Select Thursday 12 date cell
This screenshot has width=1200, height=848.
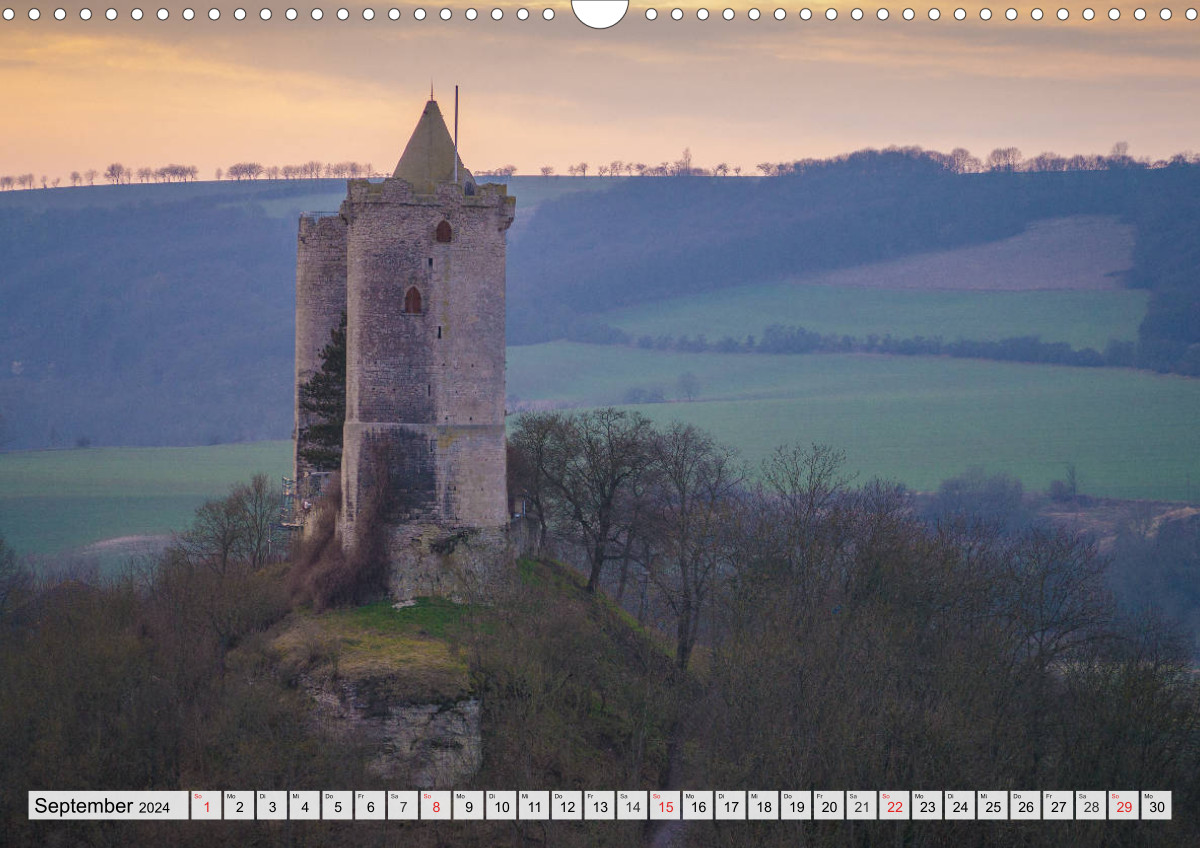pyautogui.click(x=566, y=806)
